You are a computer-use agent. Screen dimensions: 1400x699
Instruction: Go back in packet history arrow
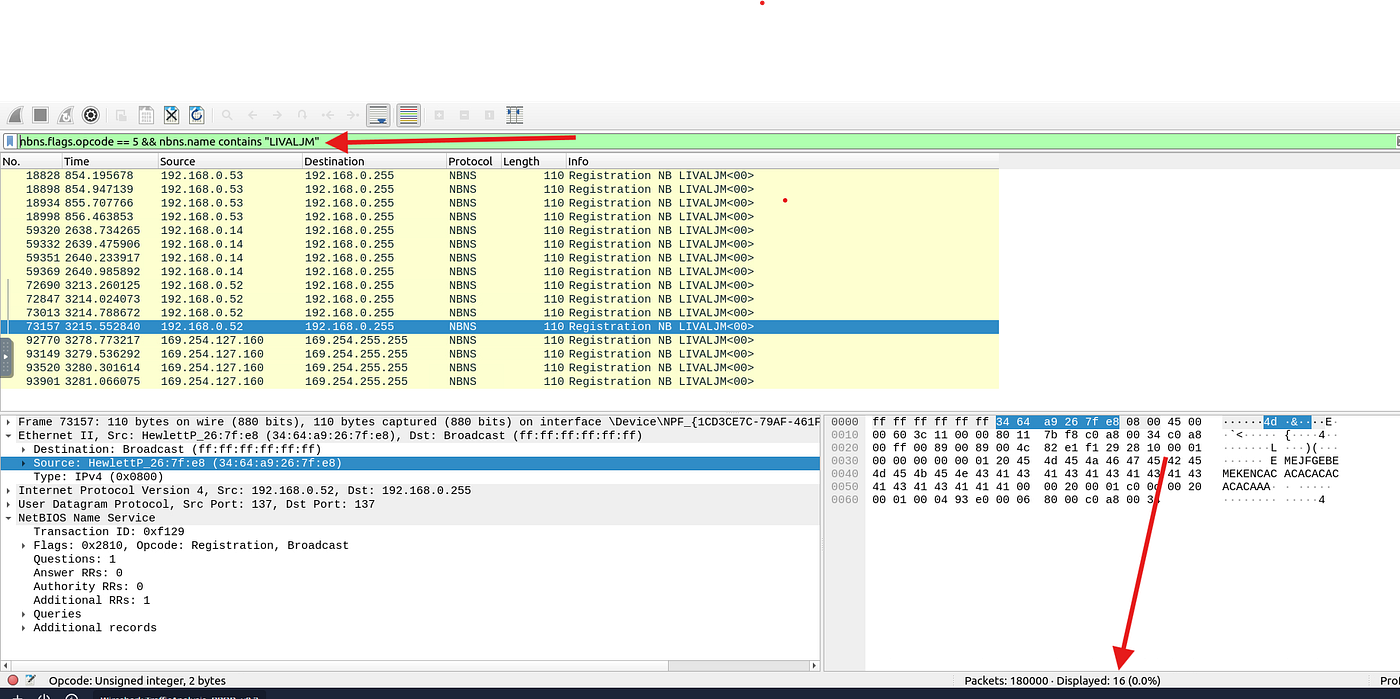click(252, 115)
